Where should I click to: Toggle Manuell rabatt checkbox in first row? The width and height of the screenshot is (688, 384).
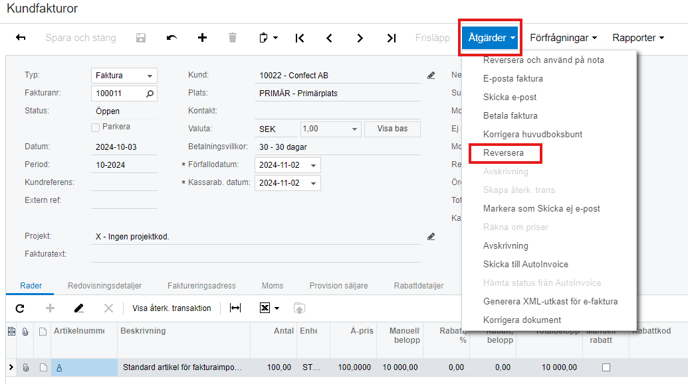click(606, 367)
